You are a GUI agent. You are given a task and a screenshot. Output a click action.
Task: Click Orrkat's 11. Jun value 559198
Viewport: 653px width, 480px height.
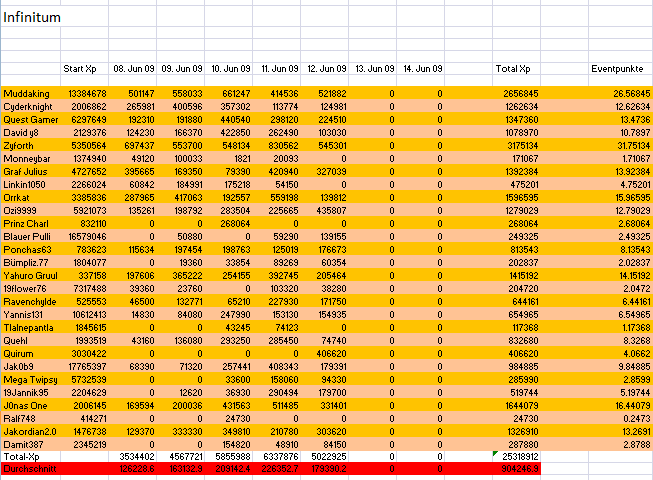coord(283,197)
